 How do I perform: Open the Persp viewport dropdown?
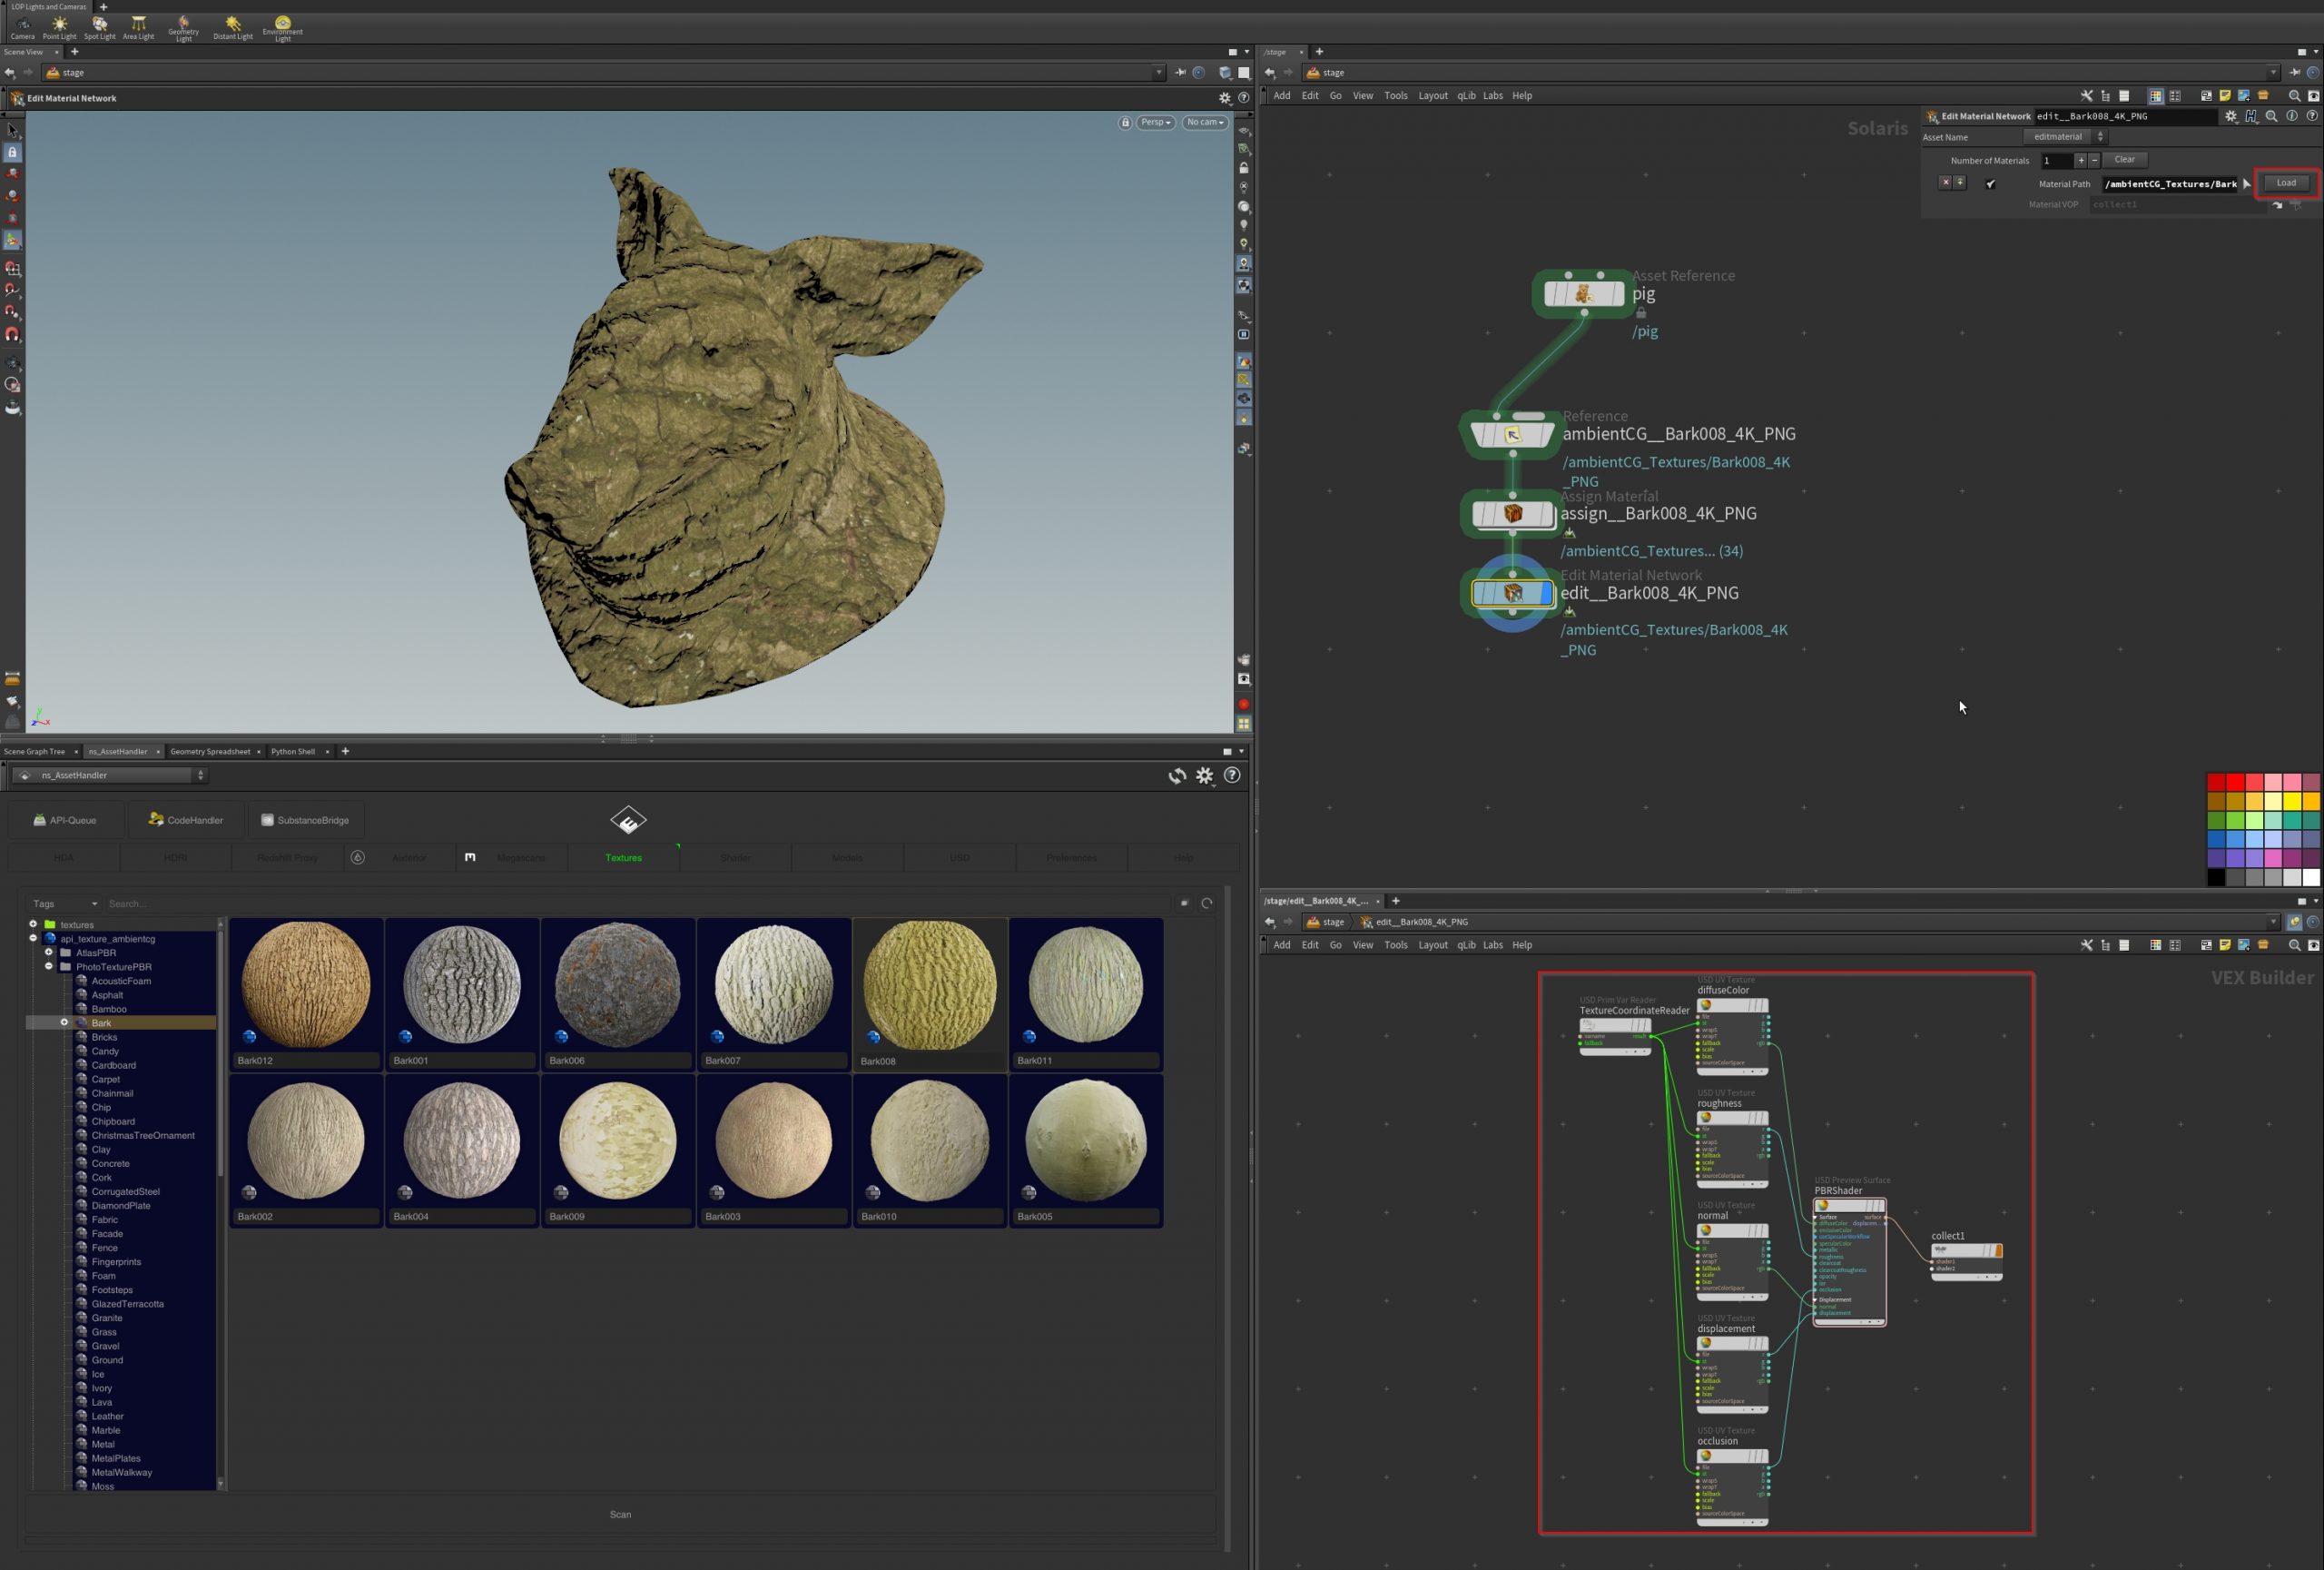pos(1155,122)
